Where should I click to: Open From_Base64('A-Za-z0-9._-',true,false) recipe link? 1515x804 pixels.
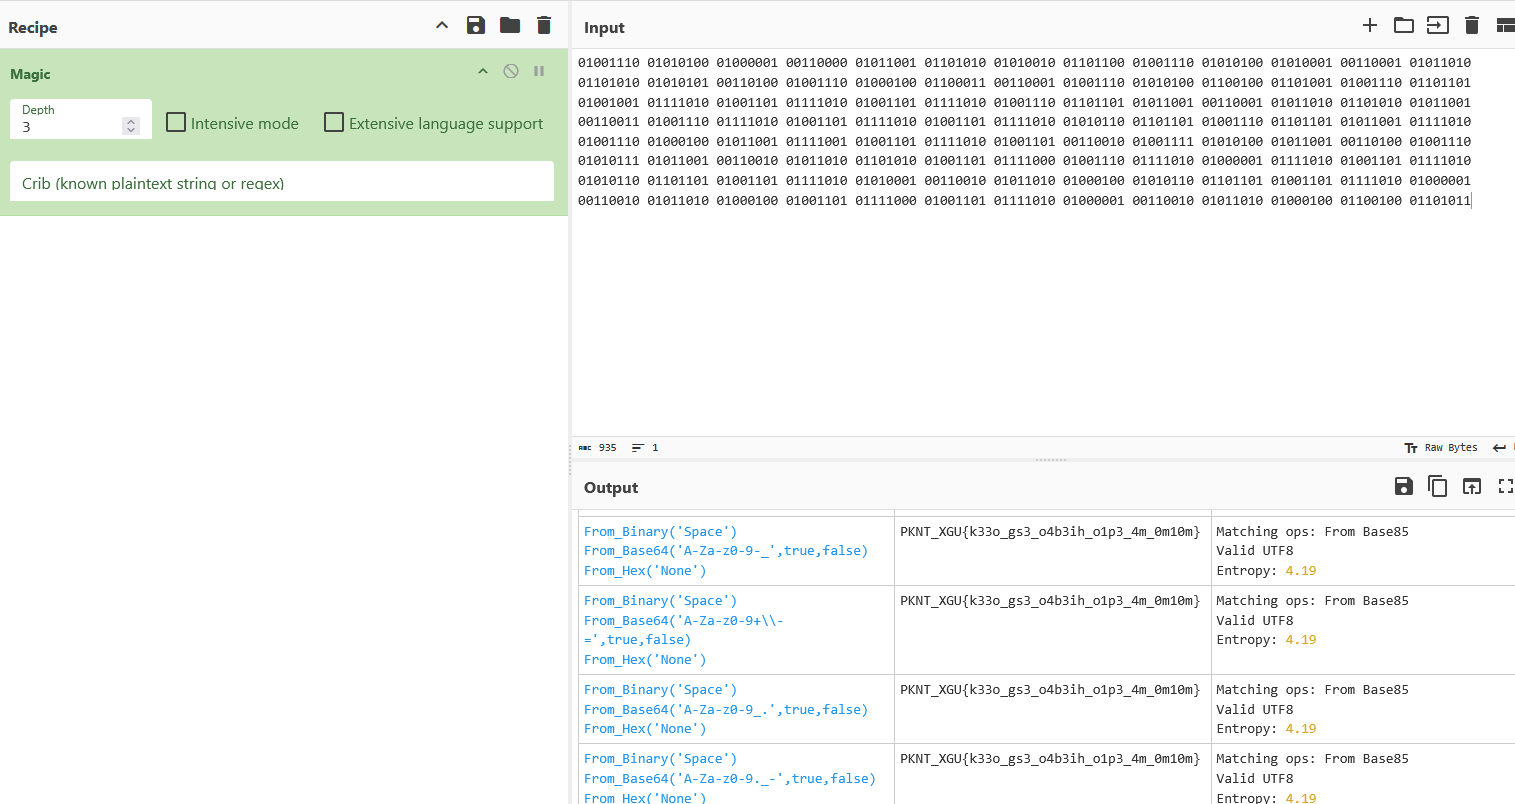coord(730,779)
